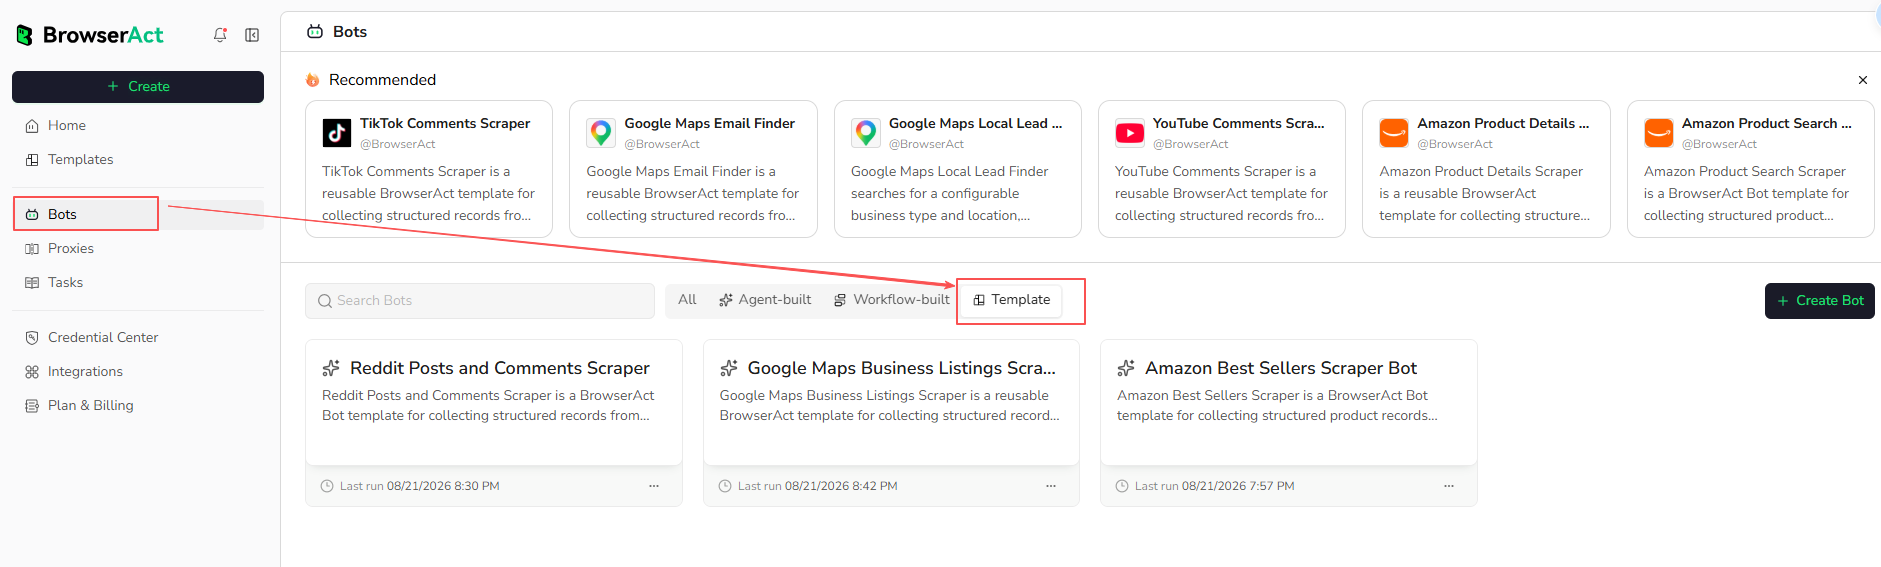
Task: Open YouTube Comments Scraper title
Action: pyautogui.click(x=1239, y=123)
